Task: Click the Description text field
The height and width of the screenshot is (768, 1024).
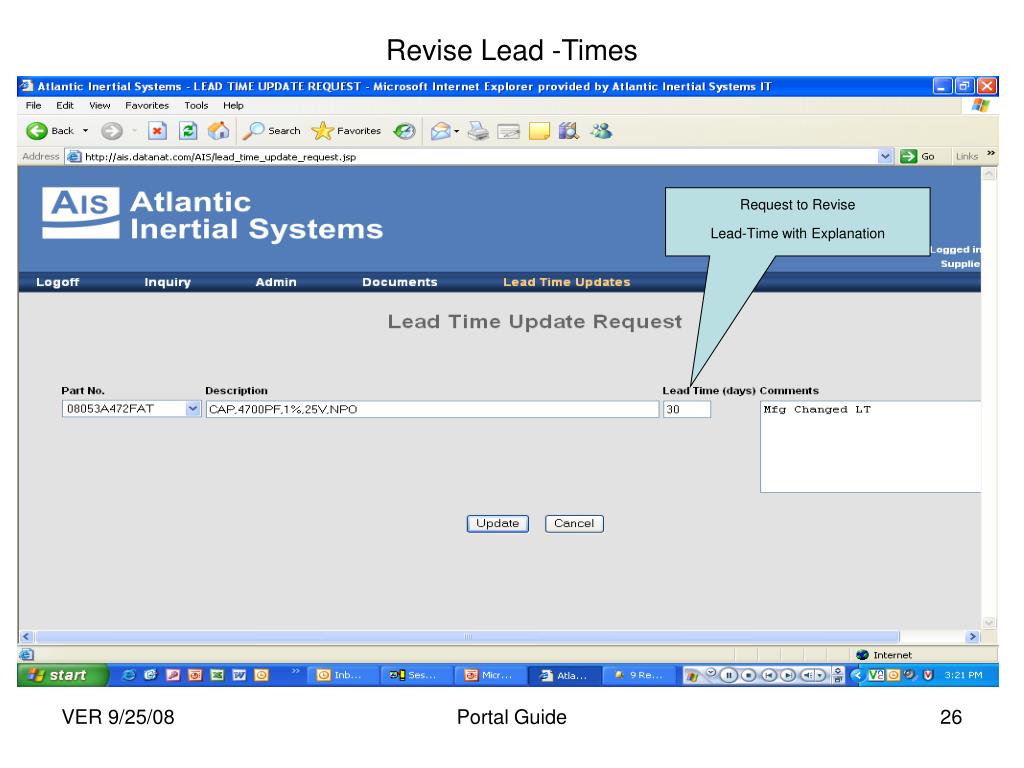Action: coord(432,409)
